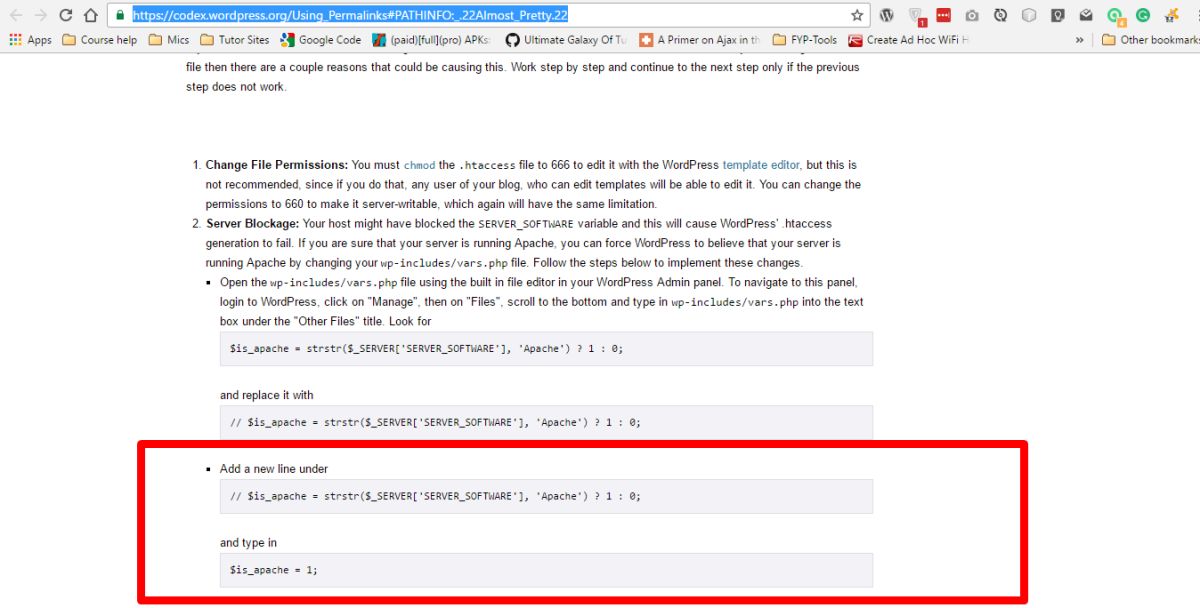Open the Other bookmarks folder

pyautogui.click(x=1149, y=40)
